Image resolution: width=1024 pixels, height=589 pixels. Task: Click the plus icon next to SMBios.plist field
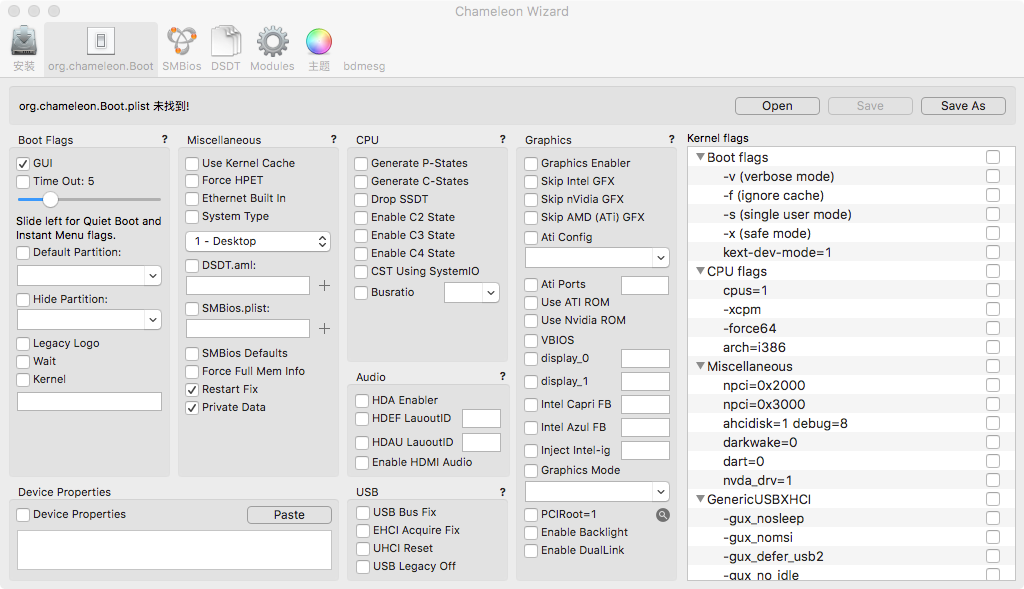coord(324,328)
